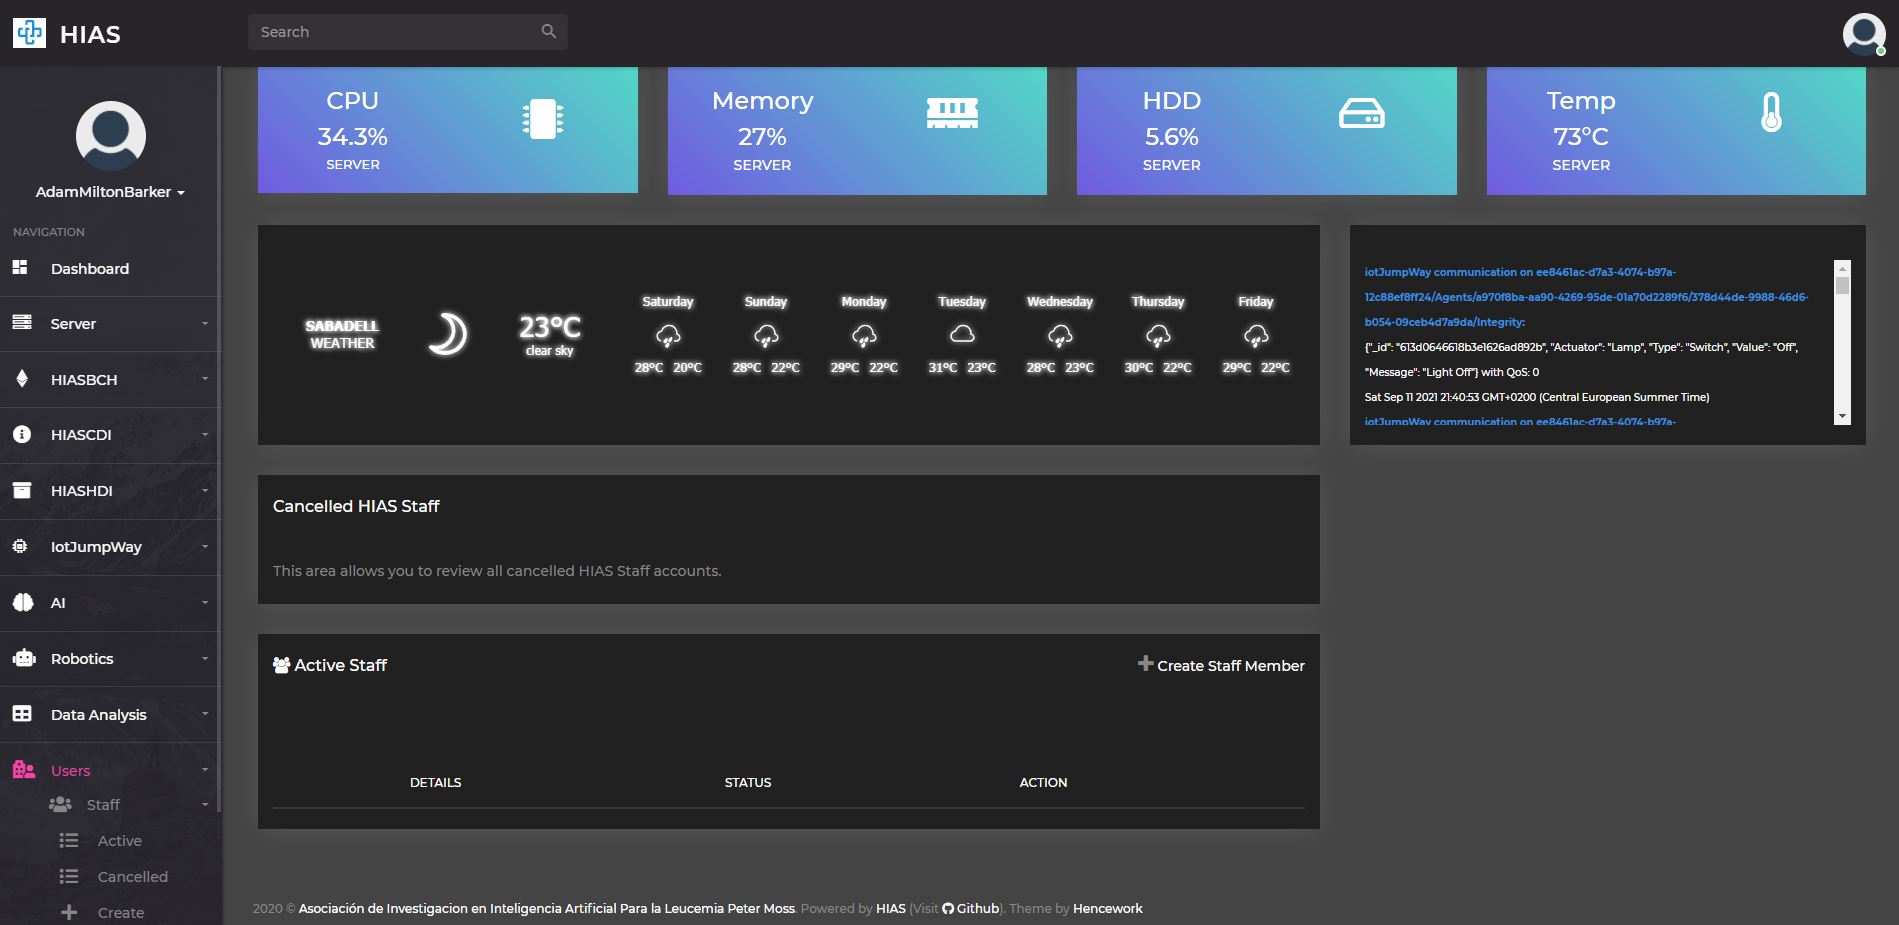Collapse the Staff submenu arrow
The image size is (1899, 925).
[205, 805]
